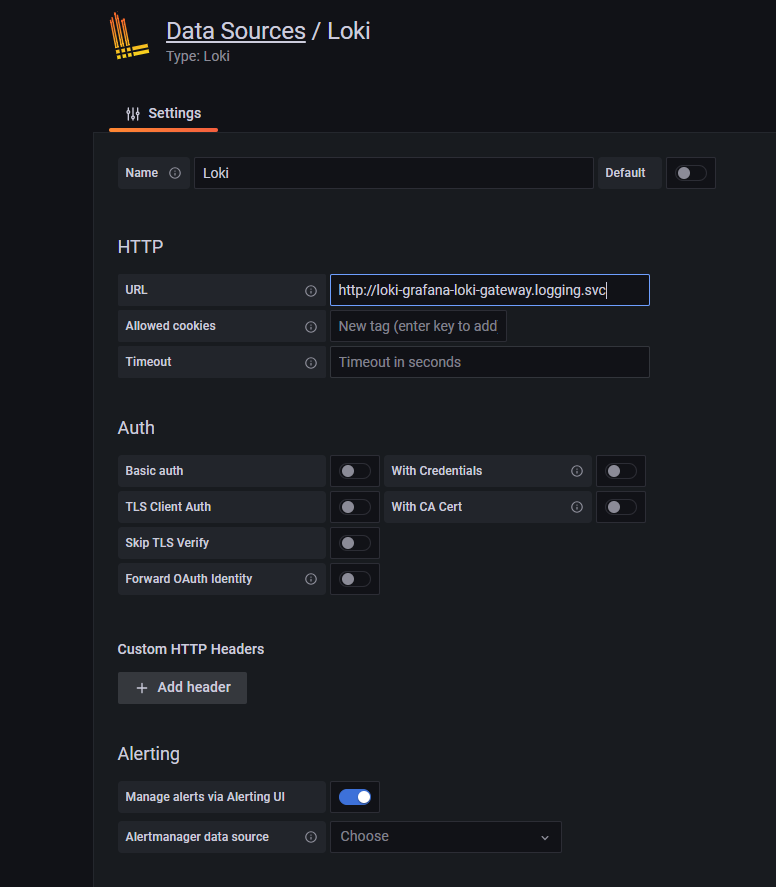
Task: Disable Manage alerts via Alerting UI
Action: [355, 797]
